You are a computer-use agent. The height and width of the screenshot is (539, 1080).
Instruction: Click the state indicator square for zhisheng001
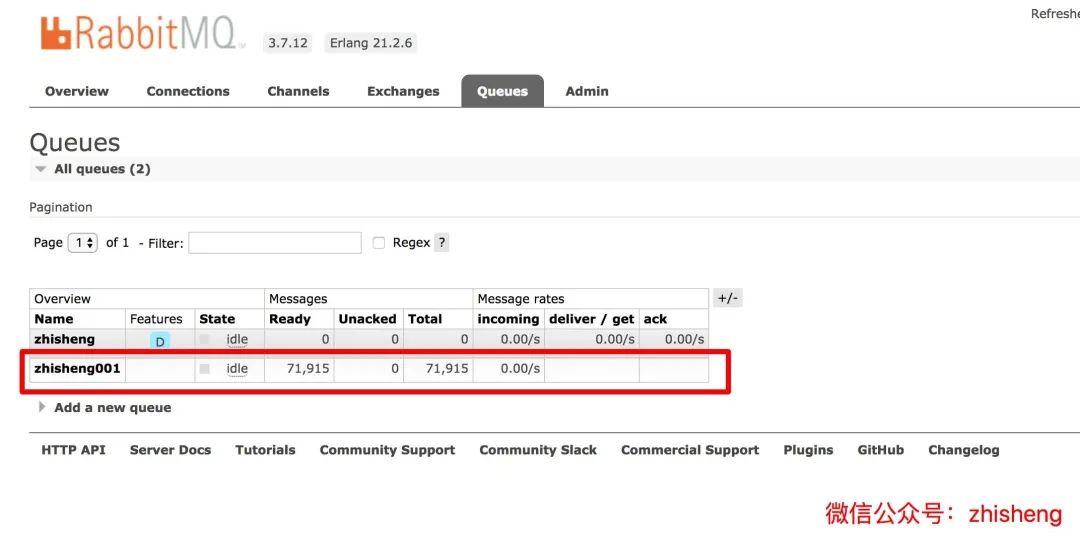[x=205, y=368]
